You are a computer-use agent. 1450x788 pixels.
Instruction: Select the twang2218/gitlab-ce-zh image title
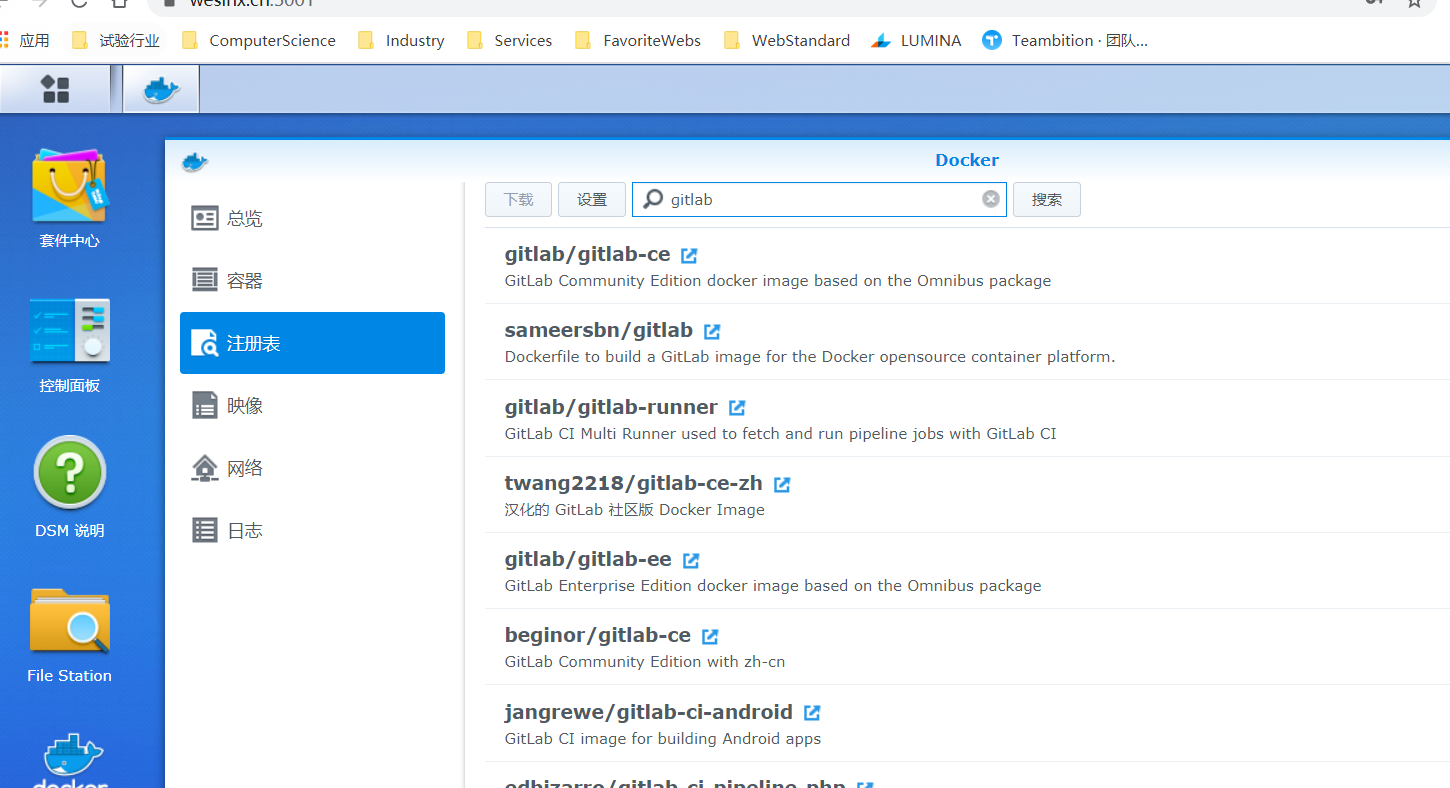click(x=634, y=484)
